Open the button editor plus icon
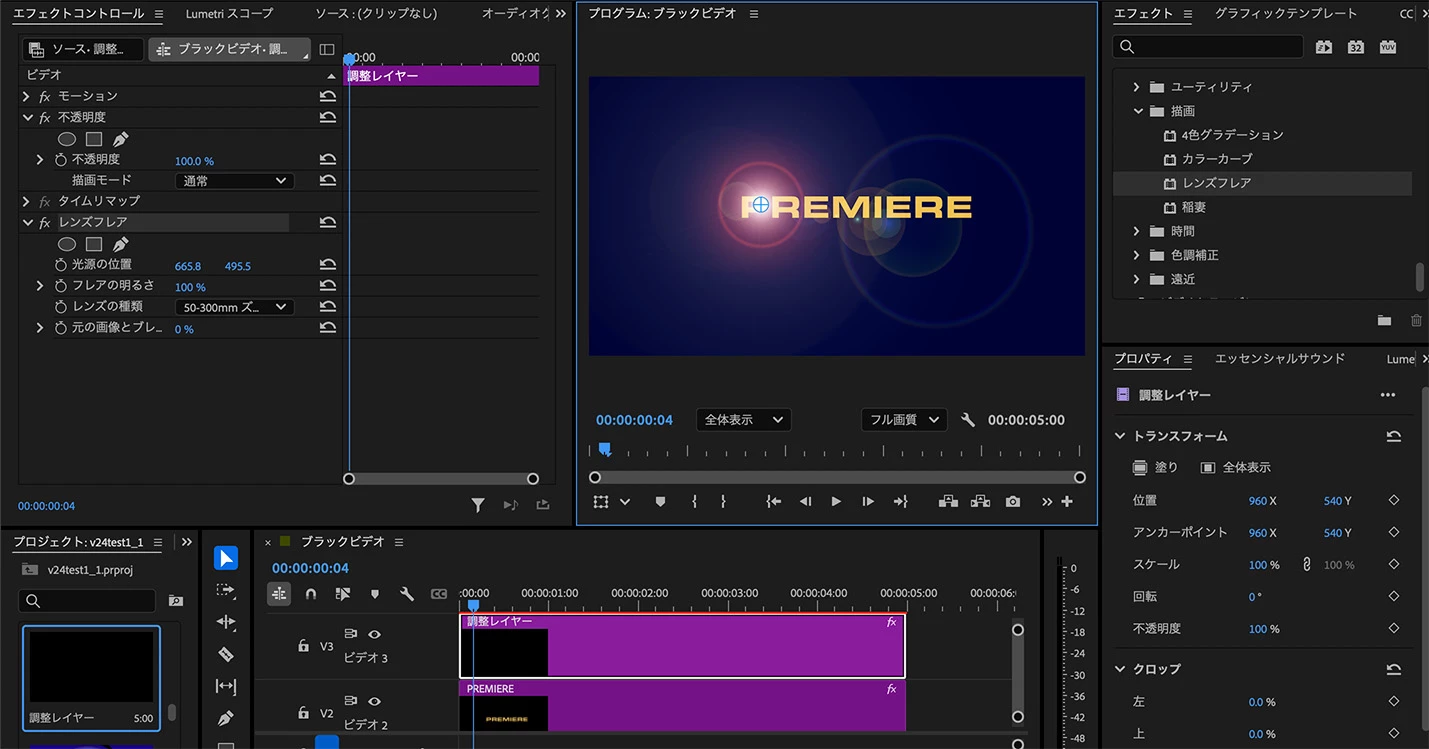This screenshot has width=1429, height=749. click(1067, 501)
